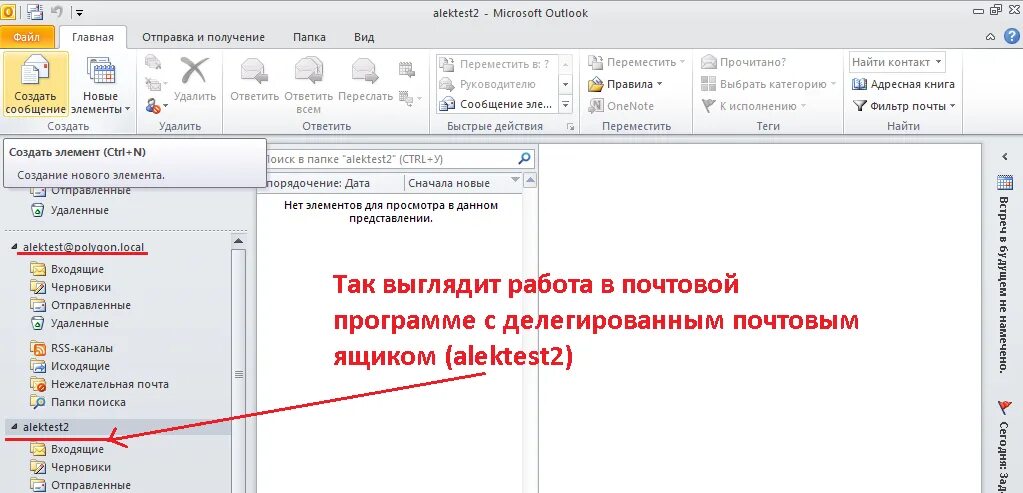The height and width of the screenshot is (493, 1023).
Task: Open the К исполнению flag dropdown
Action: (x=754, y=106)
